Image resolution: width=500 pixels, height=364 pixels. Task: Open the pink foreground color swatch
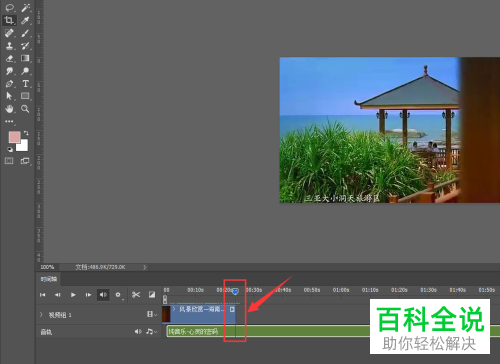coord(14,137)
